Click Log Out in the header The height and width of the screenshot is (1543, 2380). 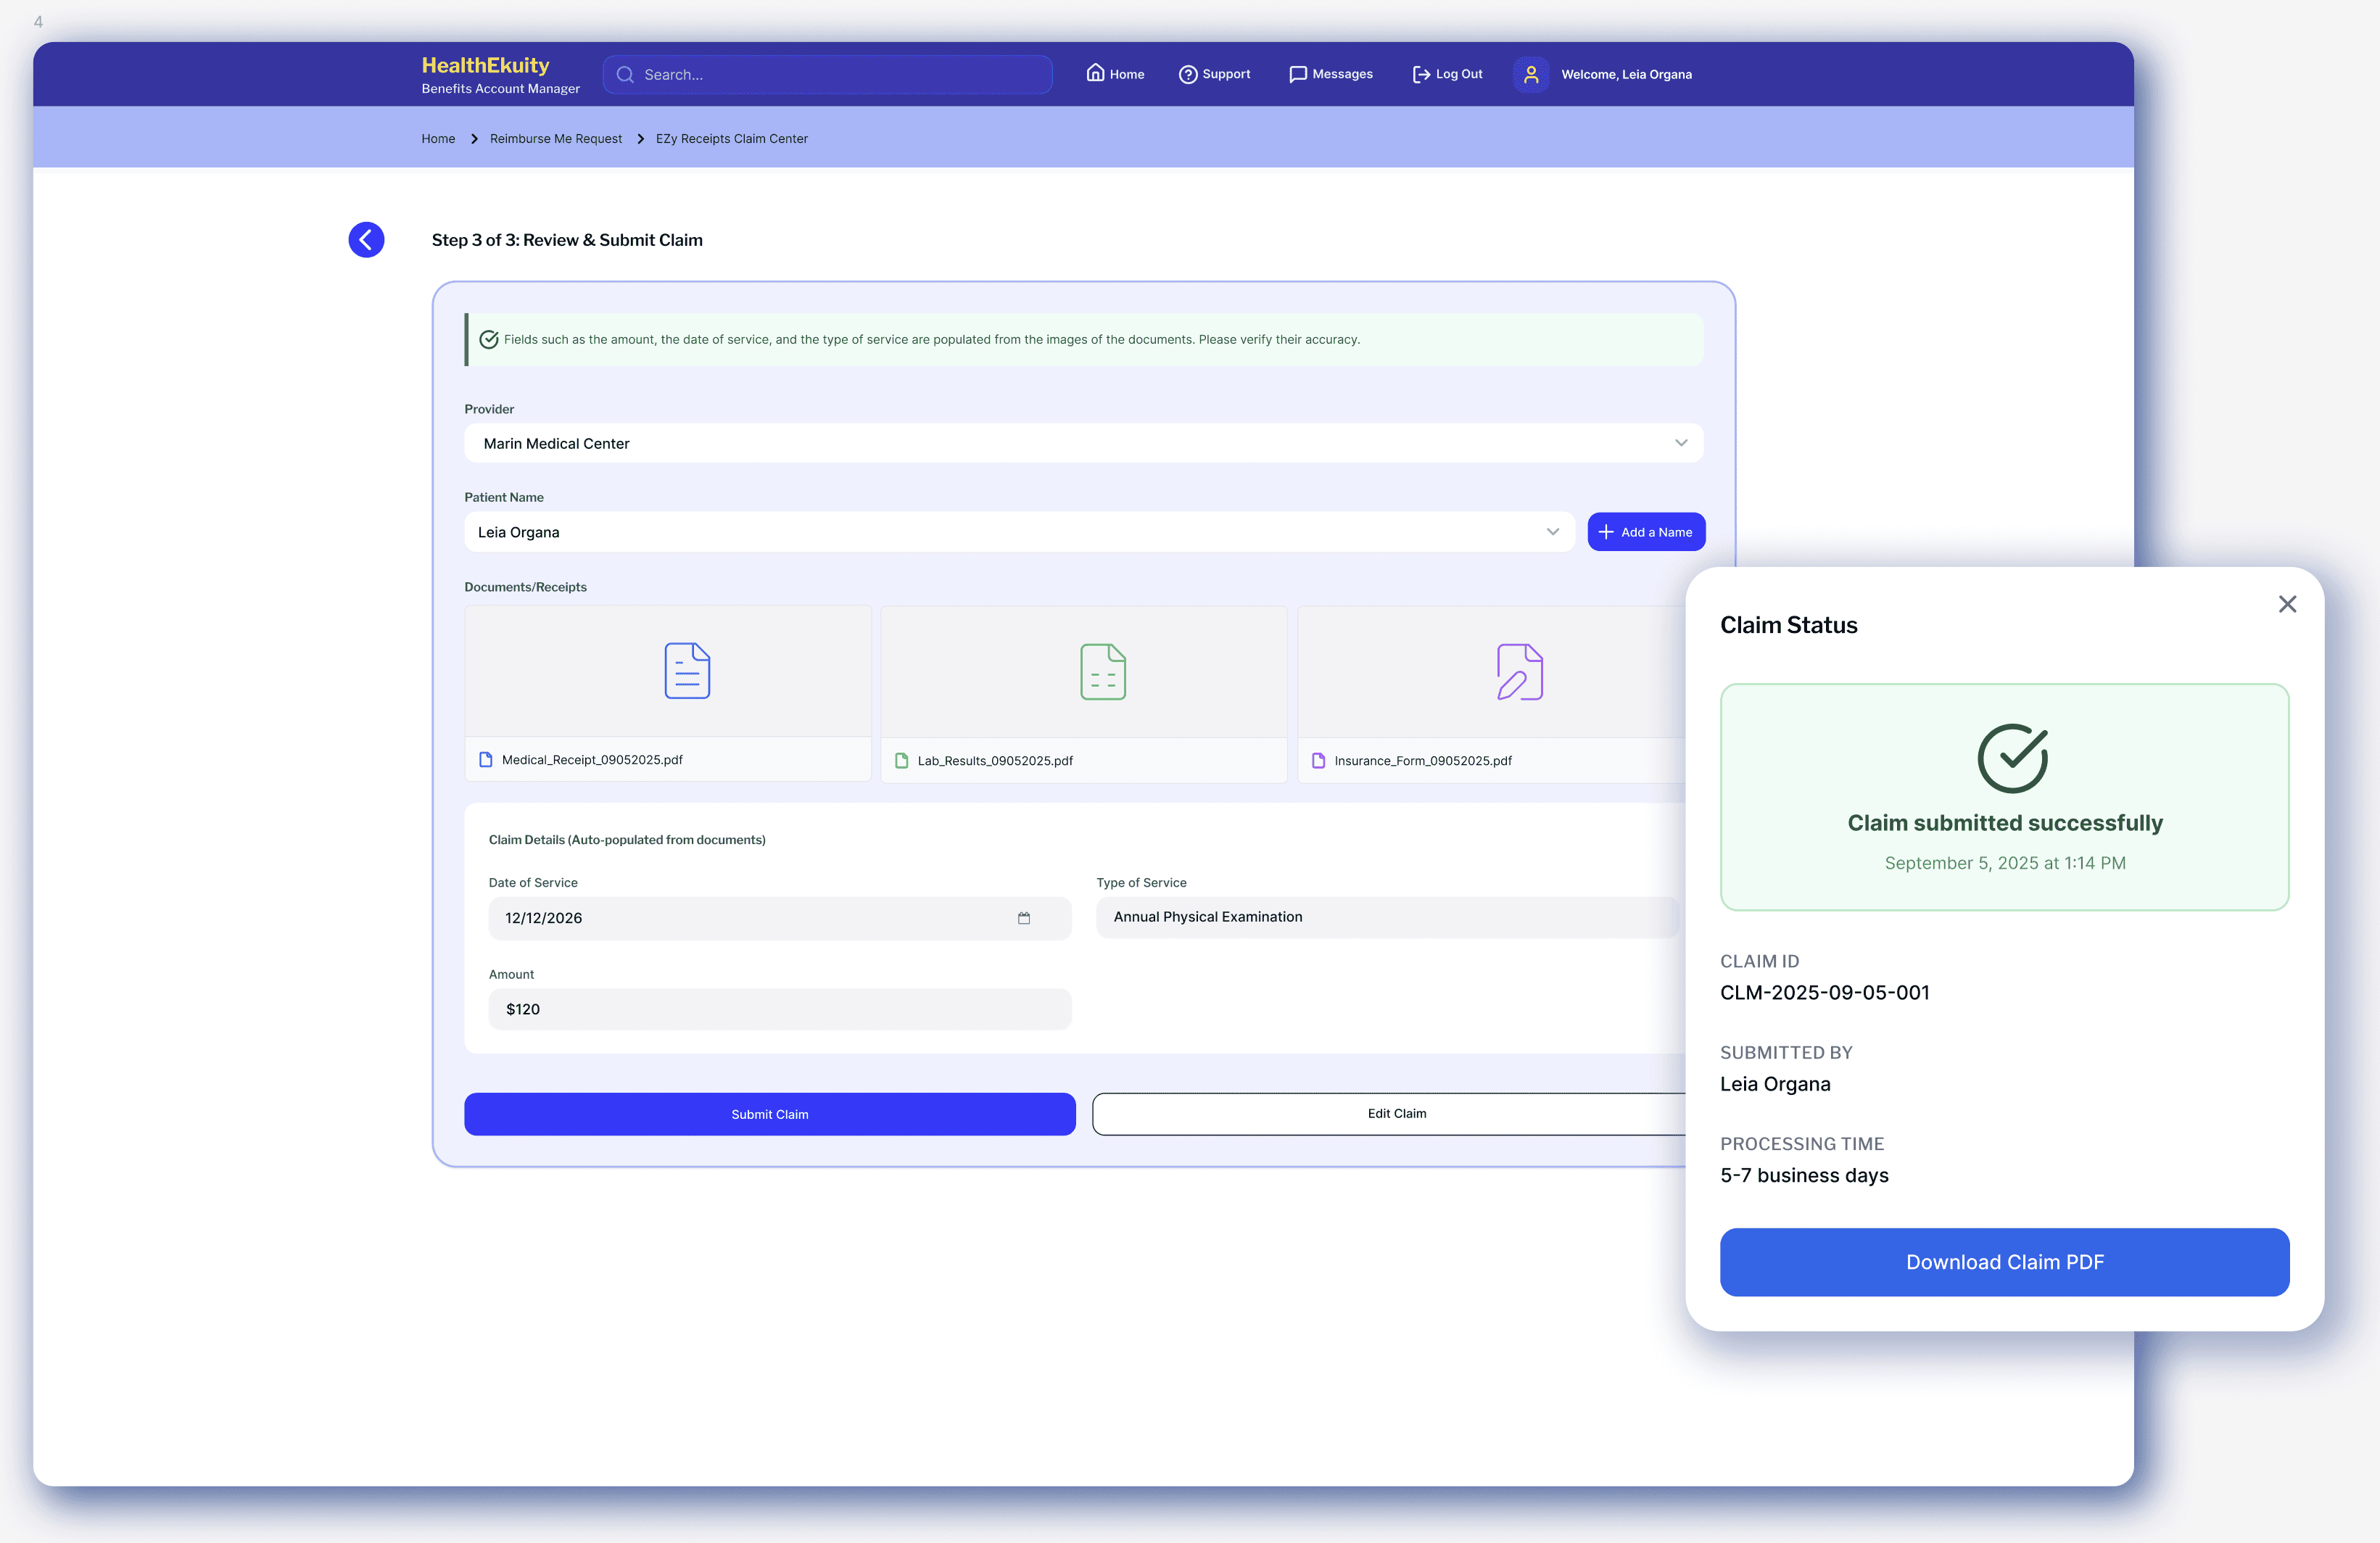(1447, 74)
